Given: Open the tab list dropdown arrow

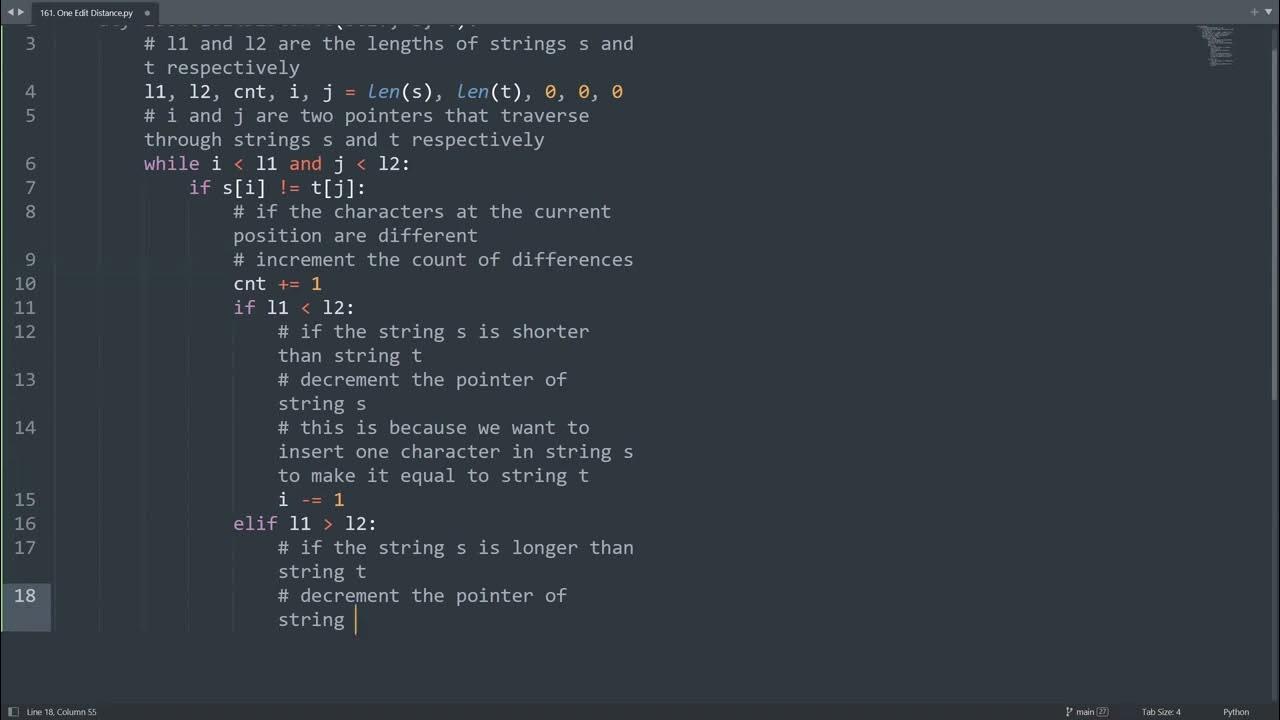Looking at the screenshot, I should point(1268,12).
